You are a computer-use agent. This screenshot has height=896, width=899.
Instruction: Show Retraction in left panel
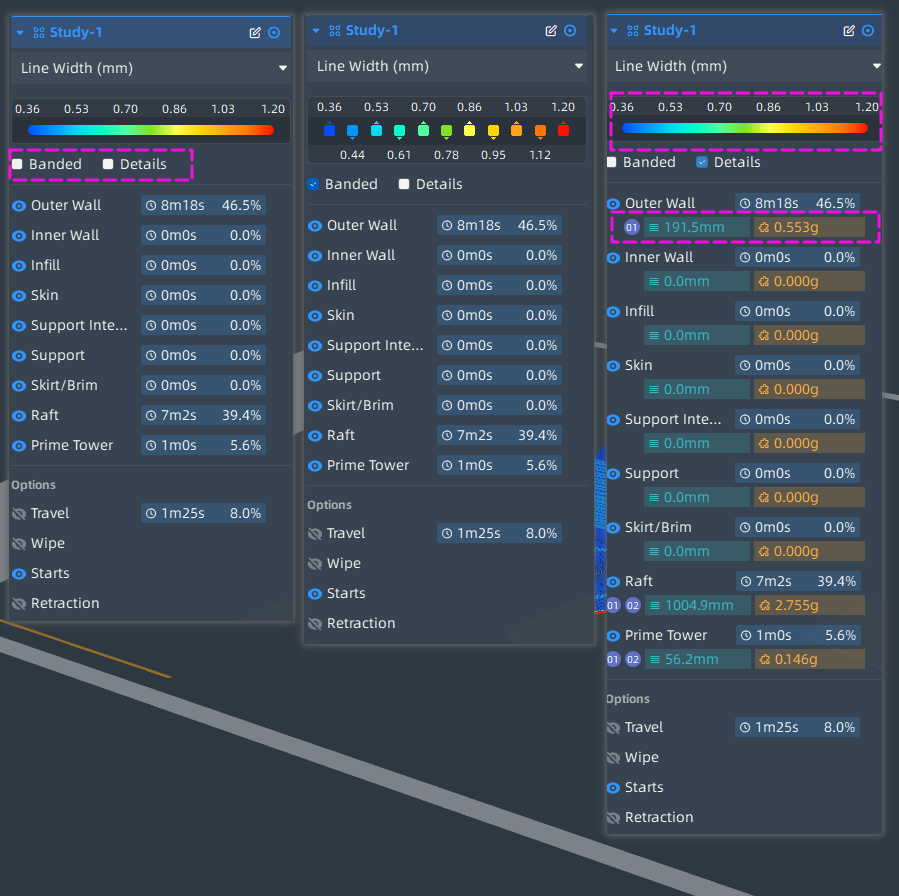pos(19,604)
